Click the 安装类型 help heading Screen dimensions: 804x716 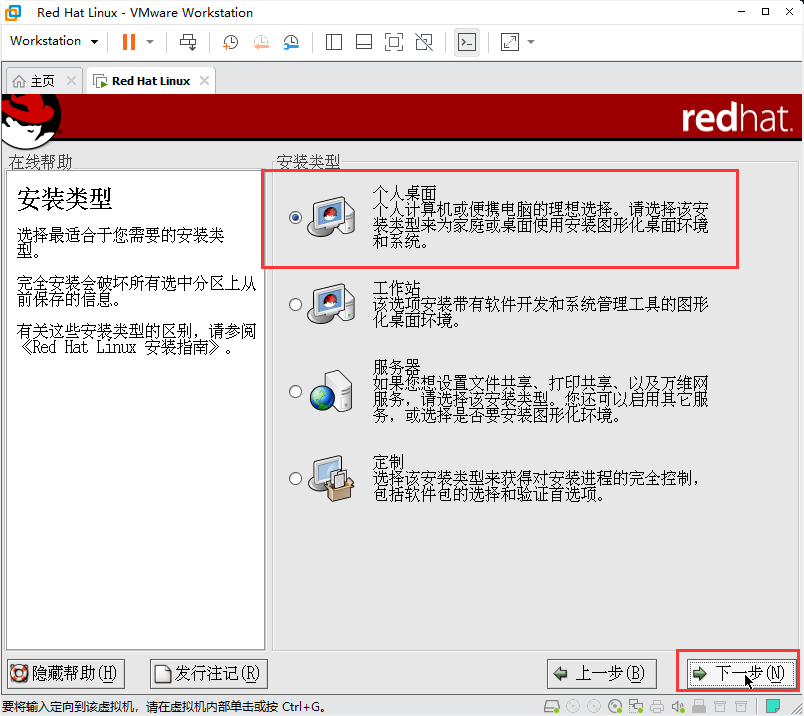[x=65, y=199]
